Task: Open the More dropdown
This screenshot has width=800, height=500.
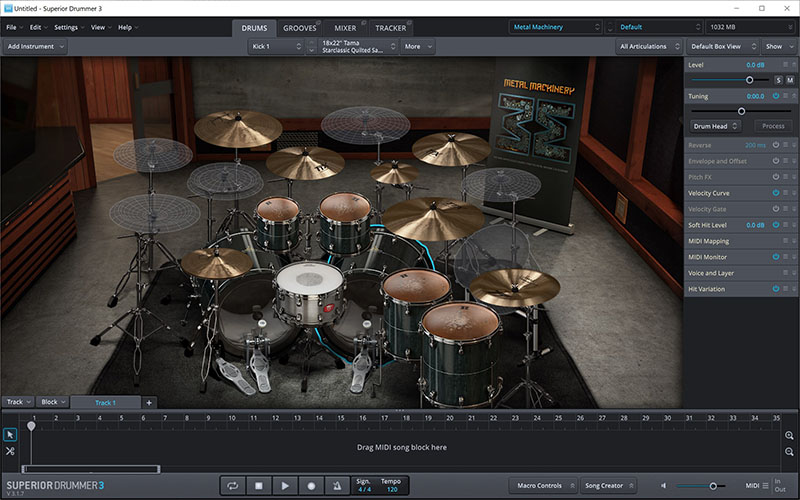Action: click(x=418, y=46)
